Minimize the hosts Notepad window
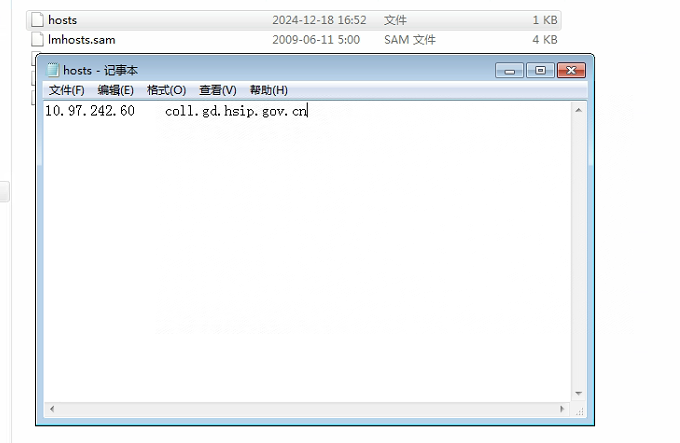The image size is (680, 443). (x=510, y=71)
